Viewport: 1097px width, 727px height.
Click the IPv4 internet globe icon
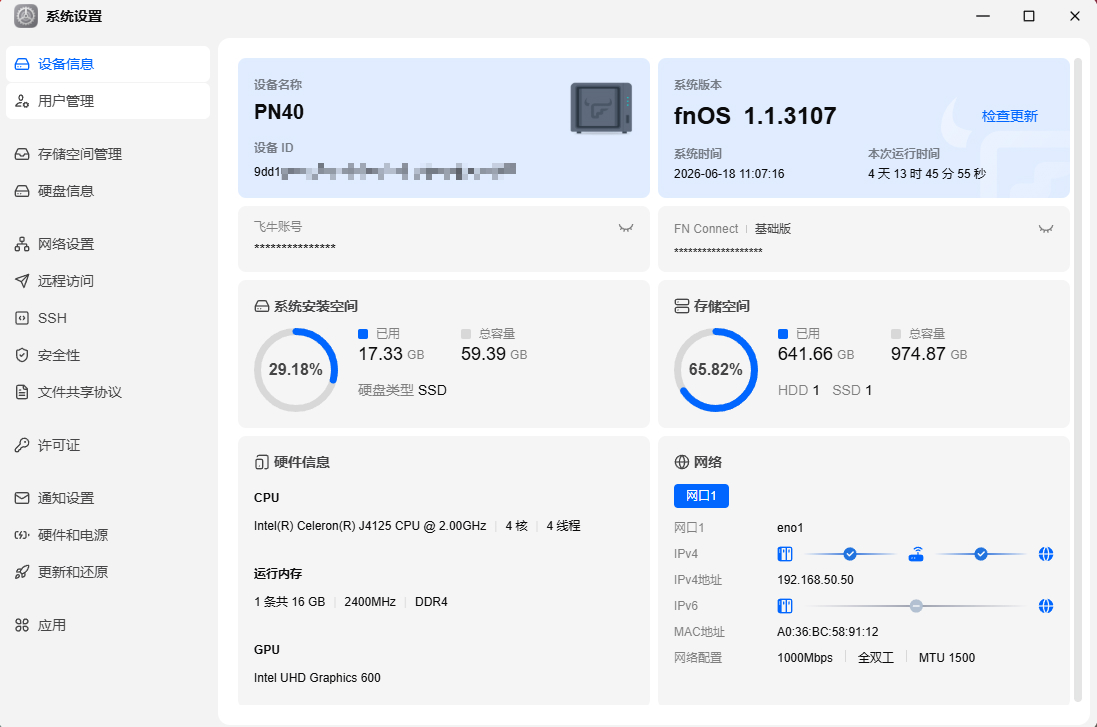coord(1046,554)
